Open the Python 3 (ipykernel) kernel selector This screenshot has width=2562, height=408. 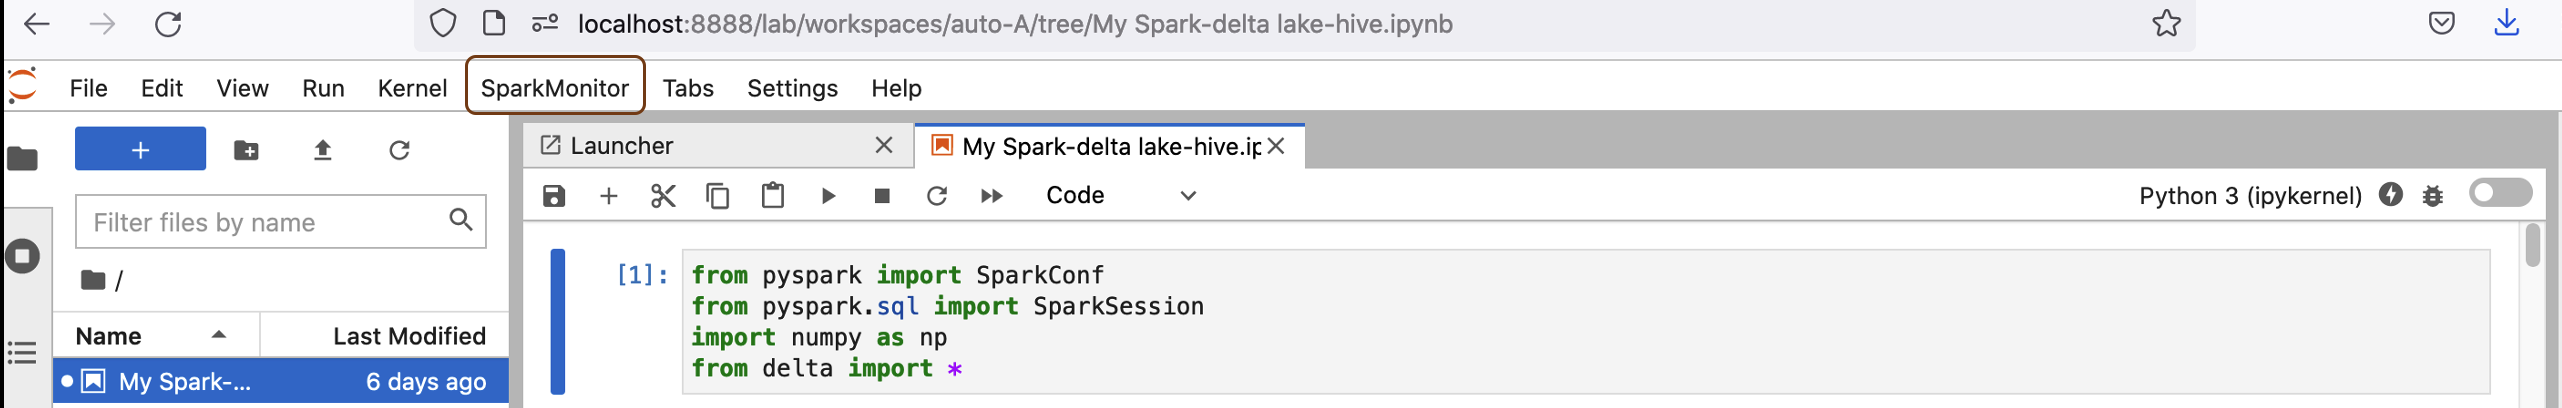(2249, 196)
